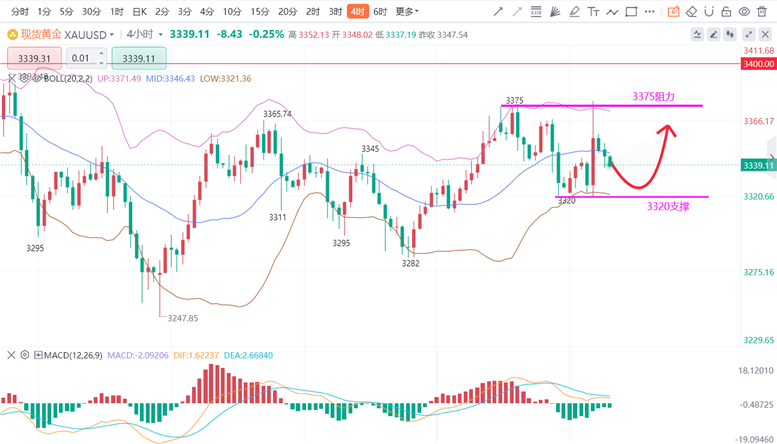
Task: Switch to 6时 timeframe tab
Action: 380,11
